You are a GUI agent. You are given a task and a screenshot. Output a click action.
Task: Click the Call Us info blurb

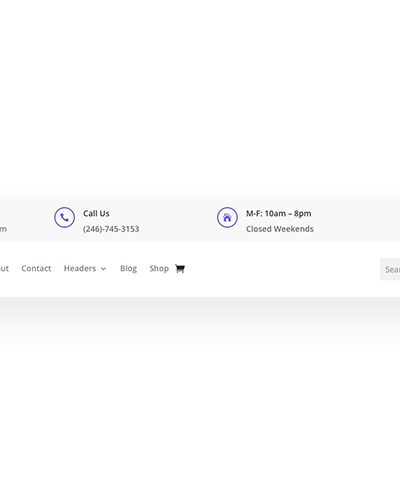(x=97, y=218)
